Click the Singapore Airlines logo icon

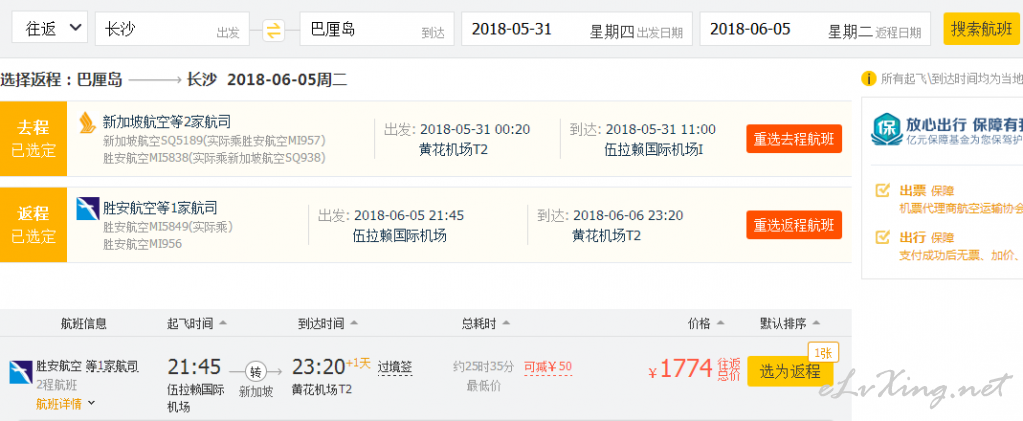coord(87,121)
